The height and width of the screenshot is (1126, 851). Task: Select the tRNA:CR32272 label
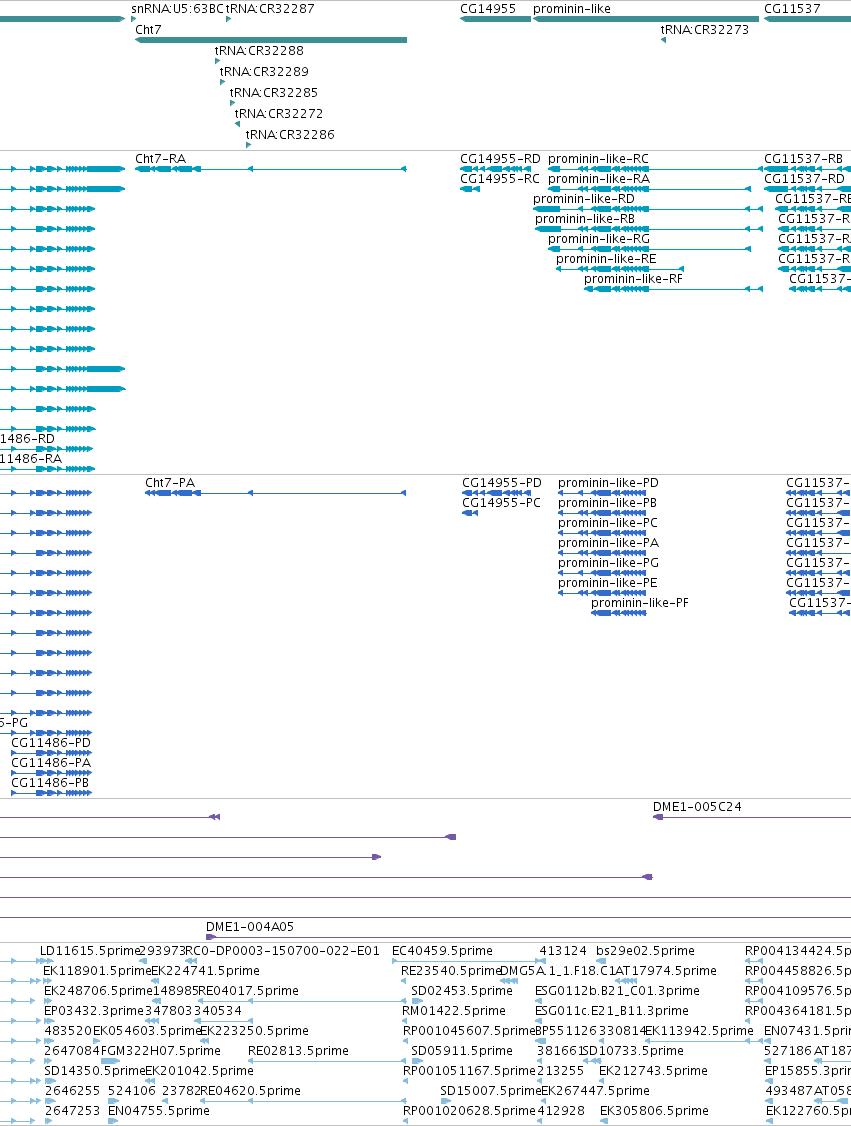[x=279, y=113]
